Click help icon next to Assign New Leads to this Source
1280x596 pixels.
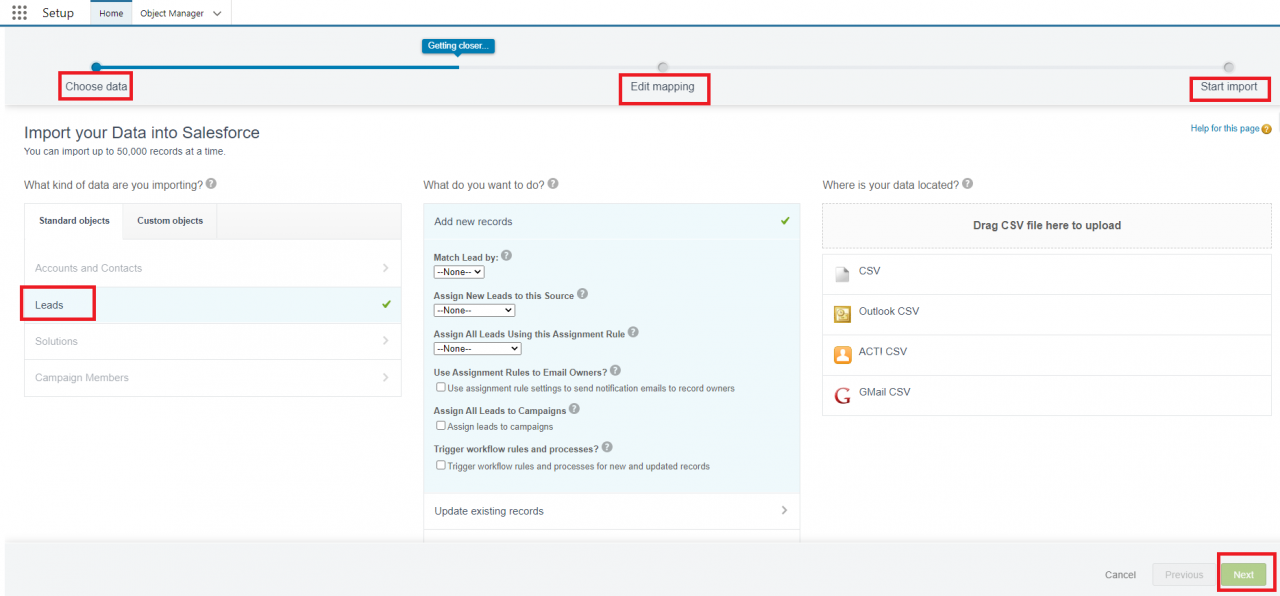click(x=582, y=294)
